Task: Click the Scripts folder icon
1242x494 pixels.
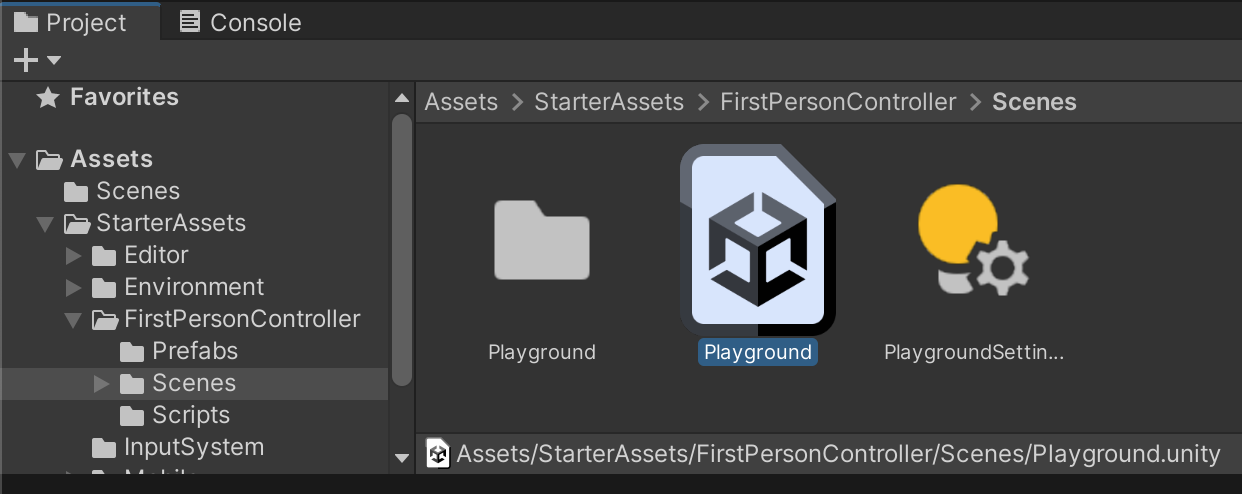Action: [x=132, y=415]
